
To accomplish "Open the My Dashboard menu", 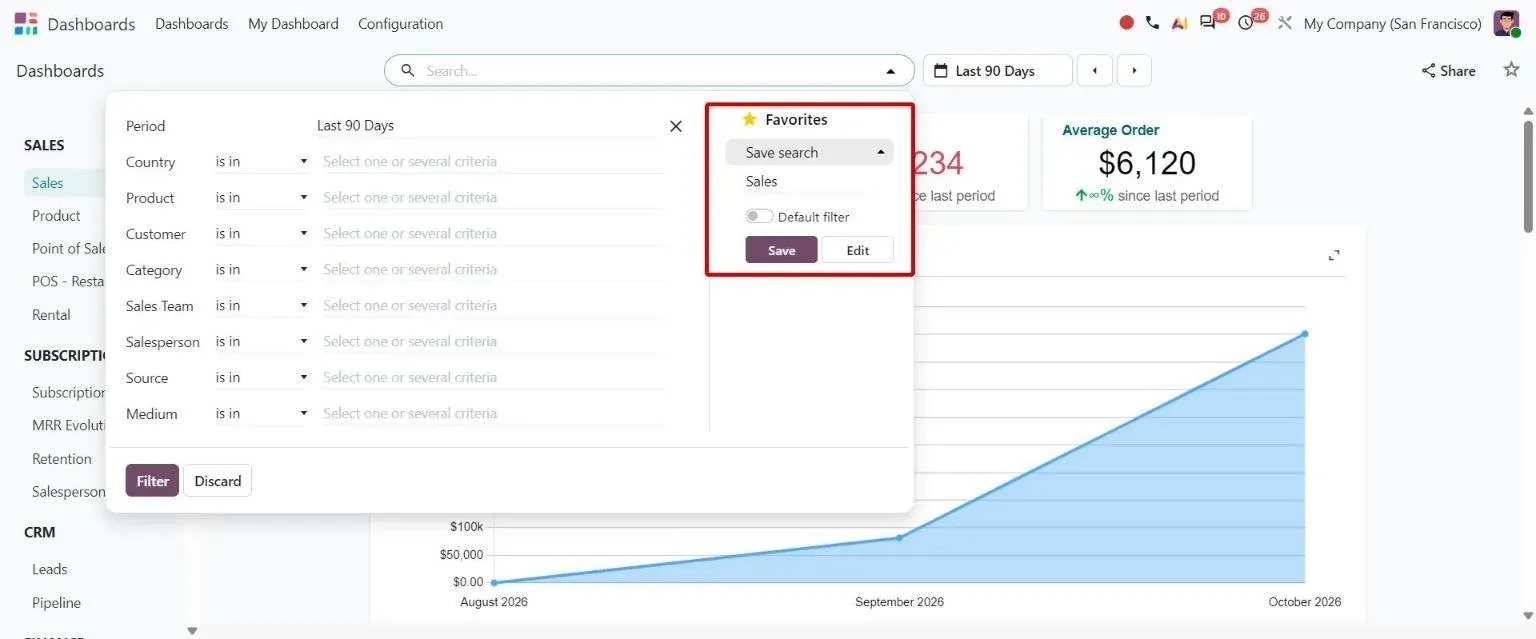I will coord(293,23).
